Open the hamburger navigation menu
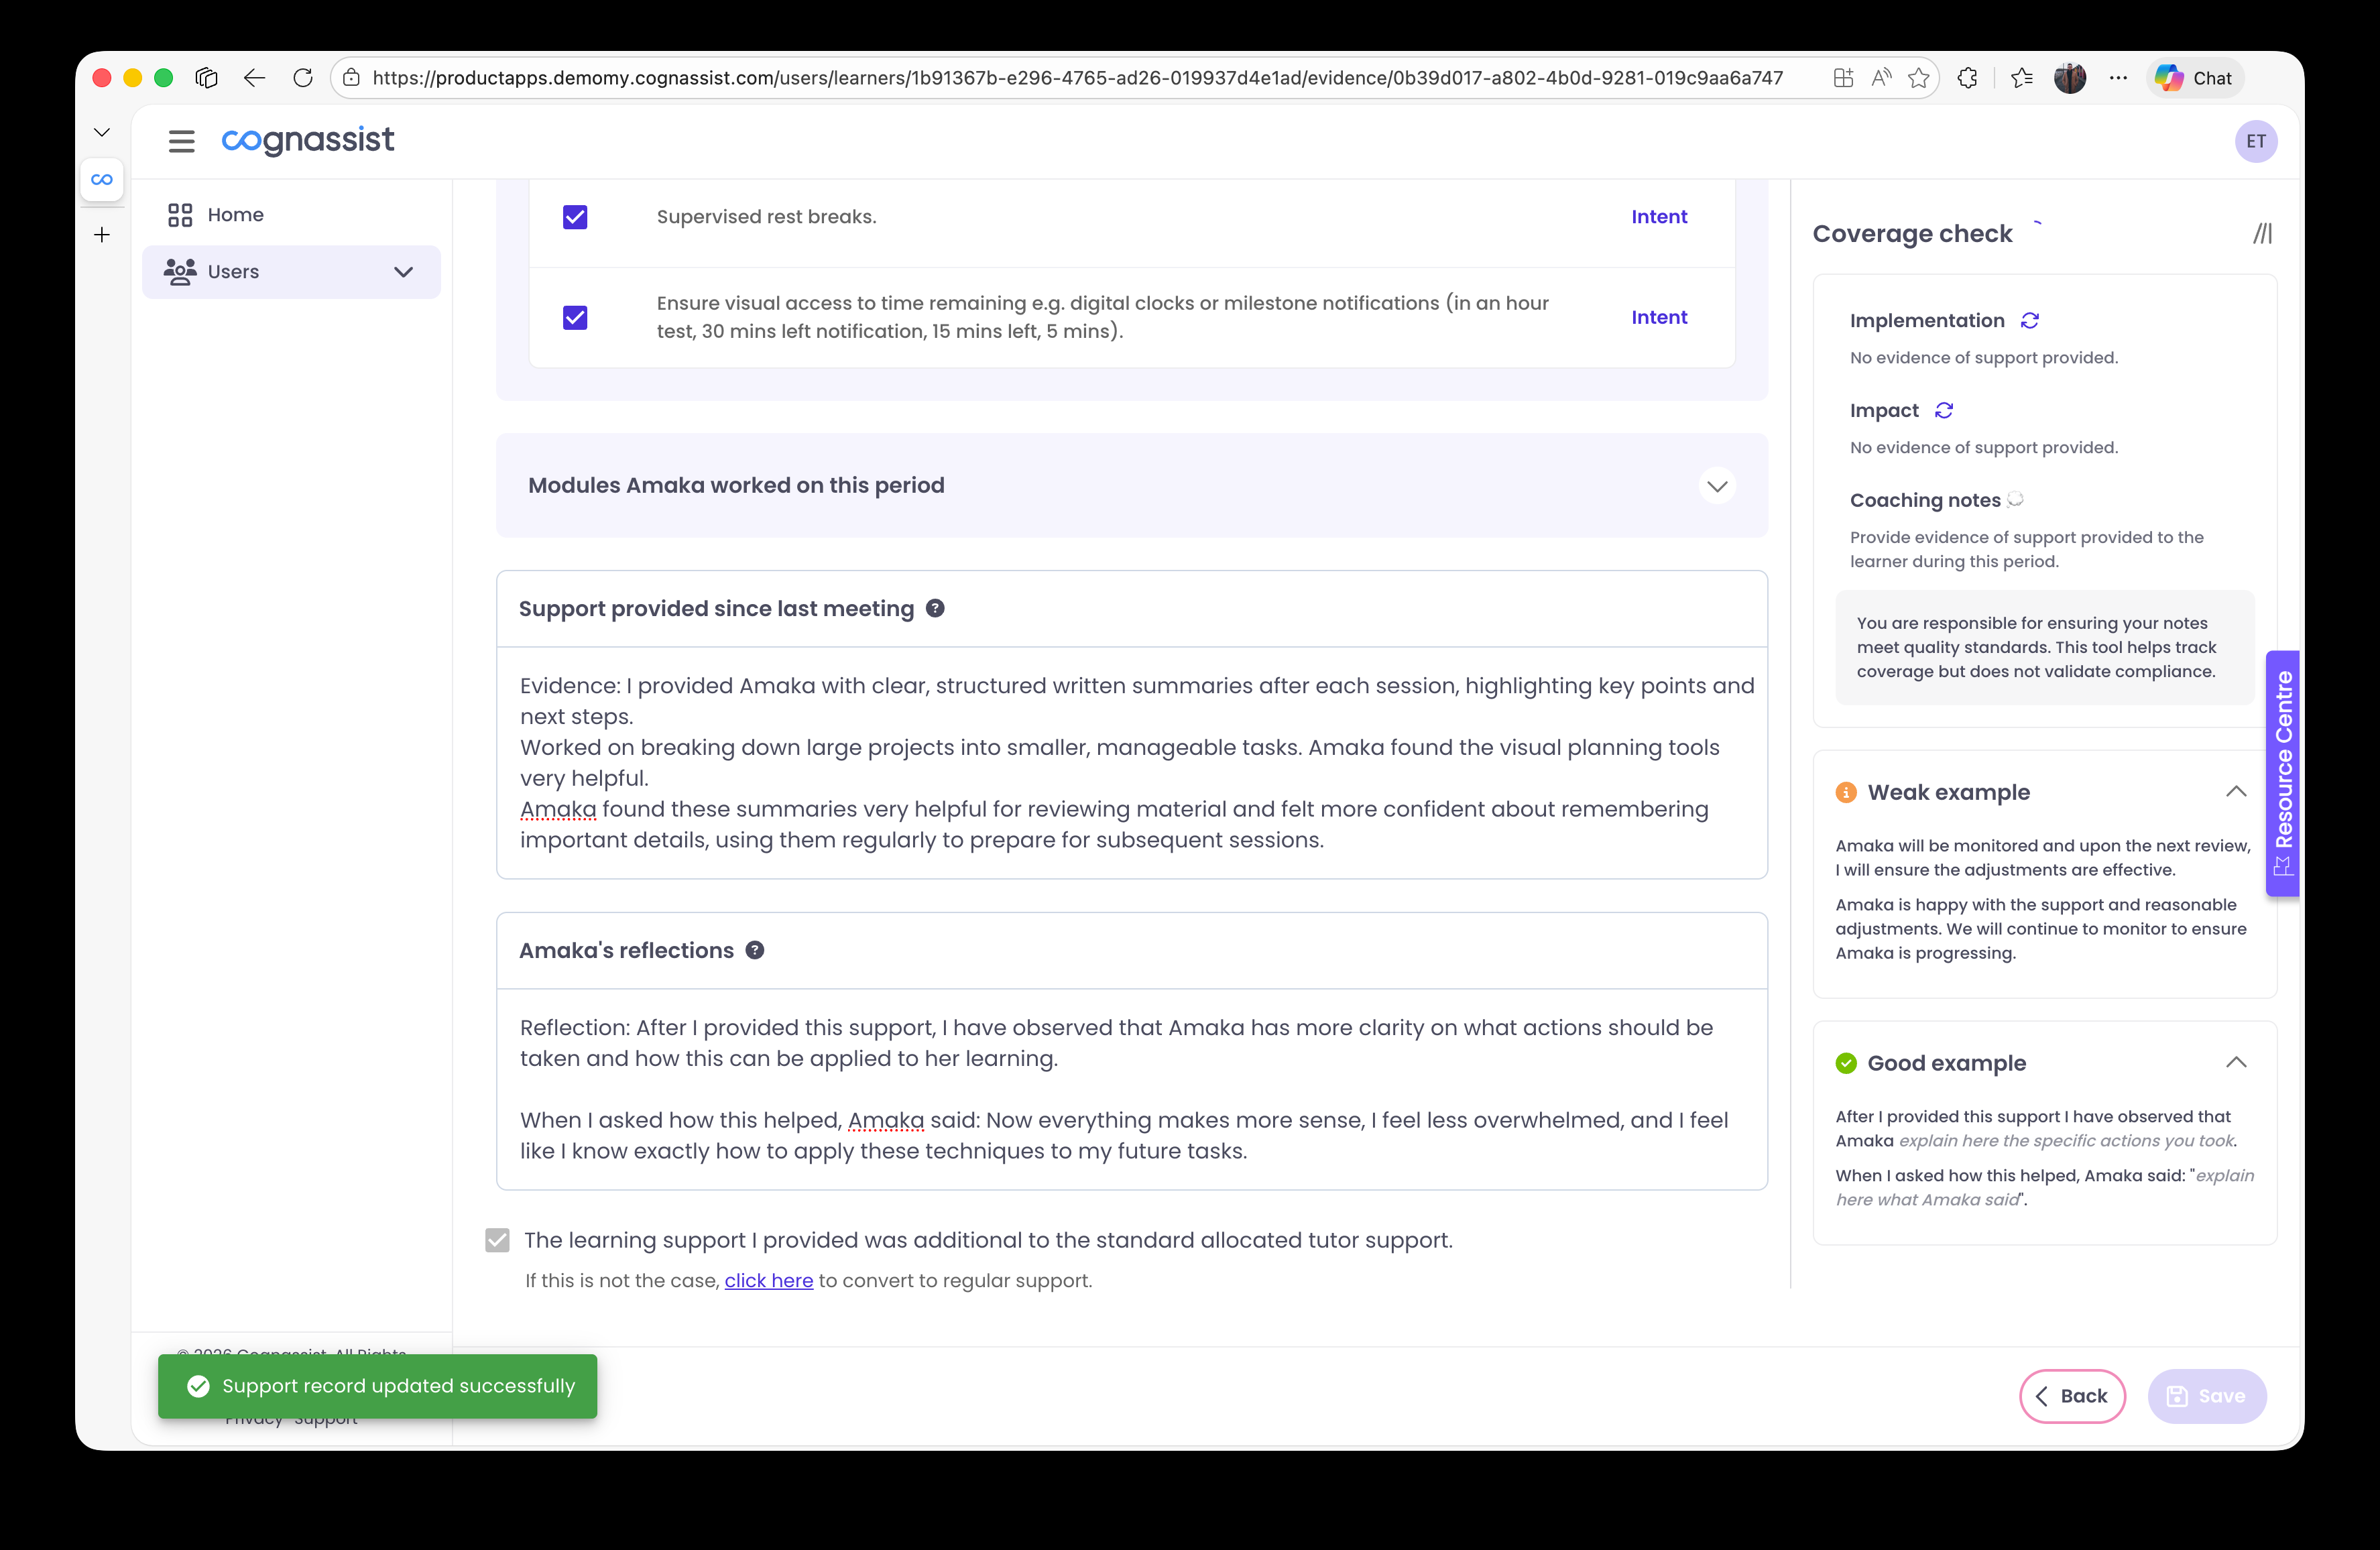Viewport: 2380px width, 1550px height. tap(181, 141)
